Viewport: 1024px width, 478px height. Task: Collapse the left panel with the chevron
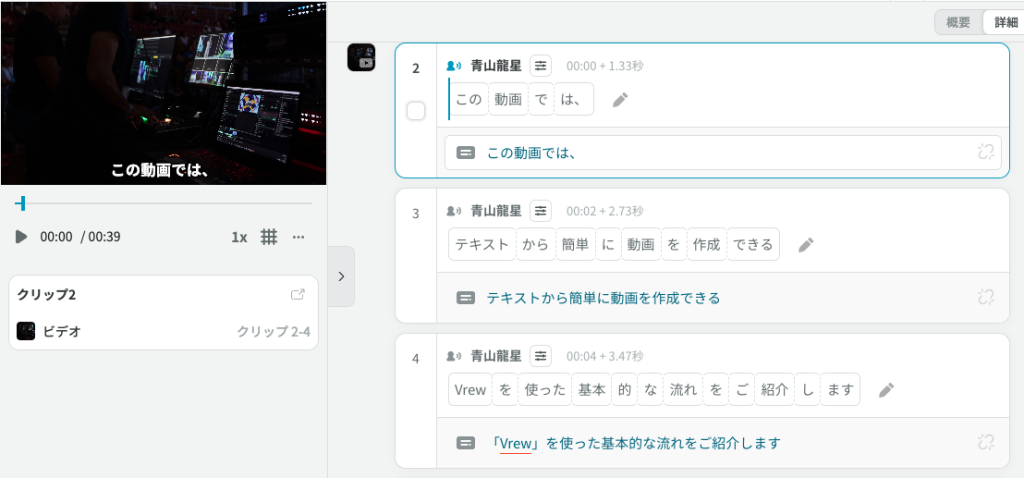[341, 276]
